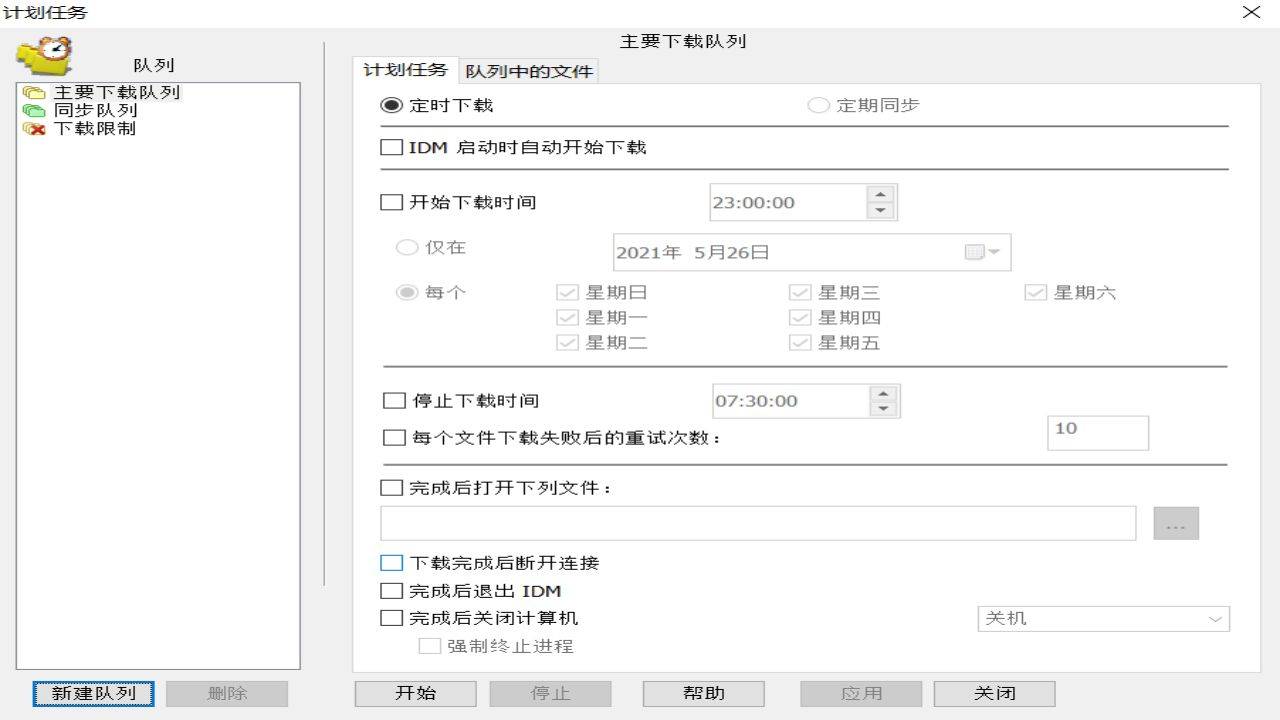Click the up arrow on the start time spinner
Viewport: 1280px width, 720px height.
coord(881,195)
